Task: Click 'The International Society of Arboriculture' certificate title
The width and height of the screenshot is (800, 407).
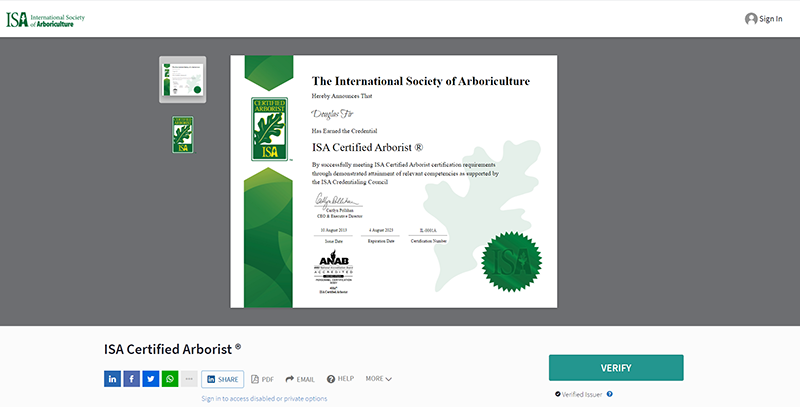Action: [x=421, y=81]
